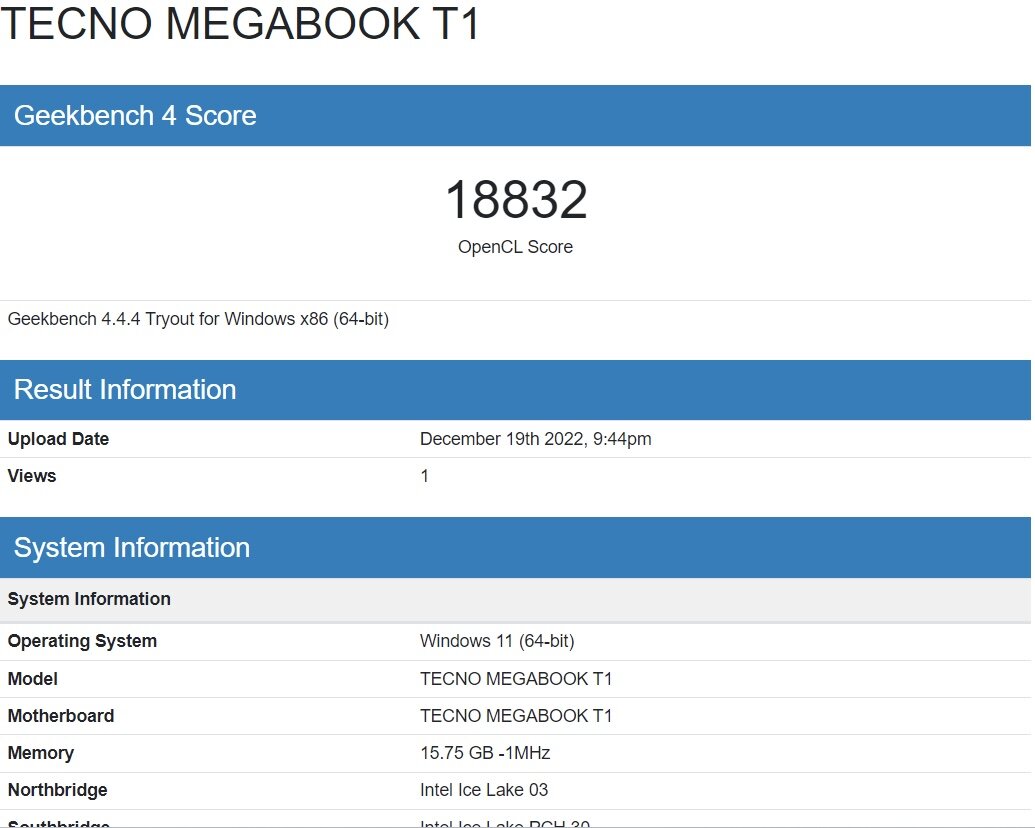Select the Views count value 1
Image resolution: width=1035 pixels, height=828 pixels.
pyautogui.click(x=424, y=476)
